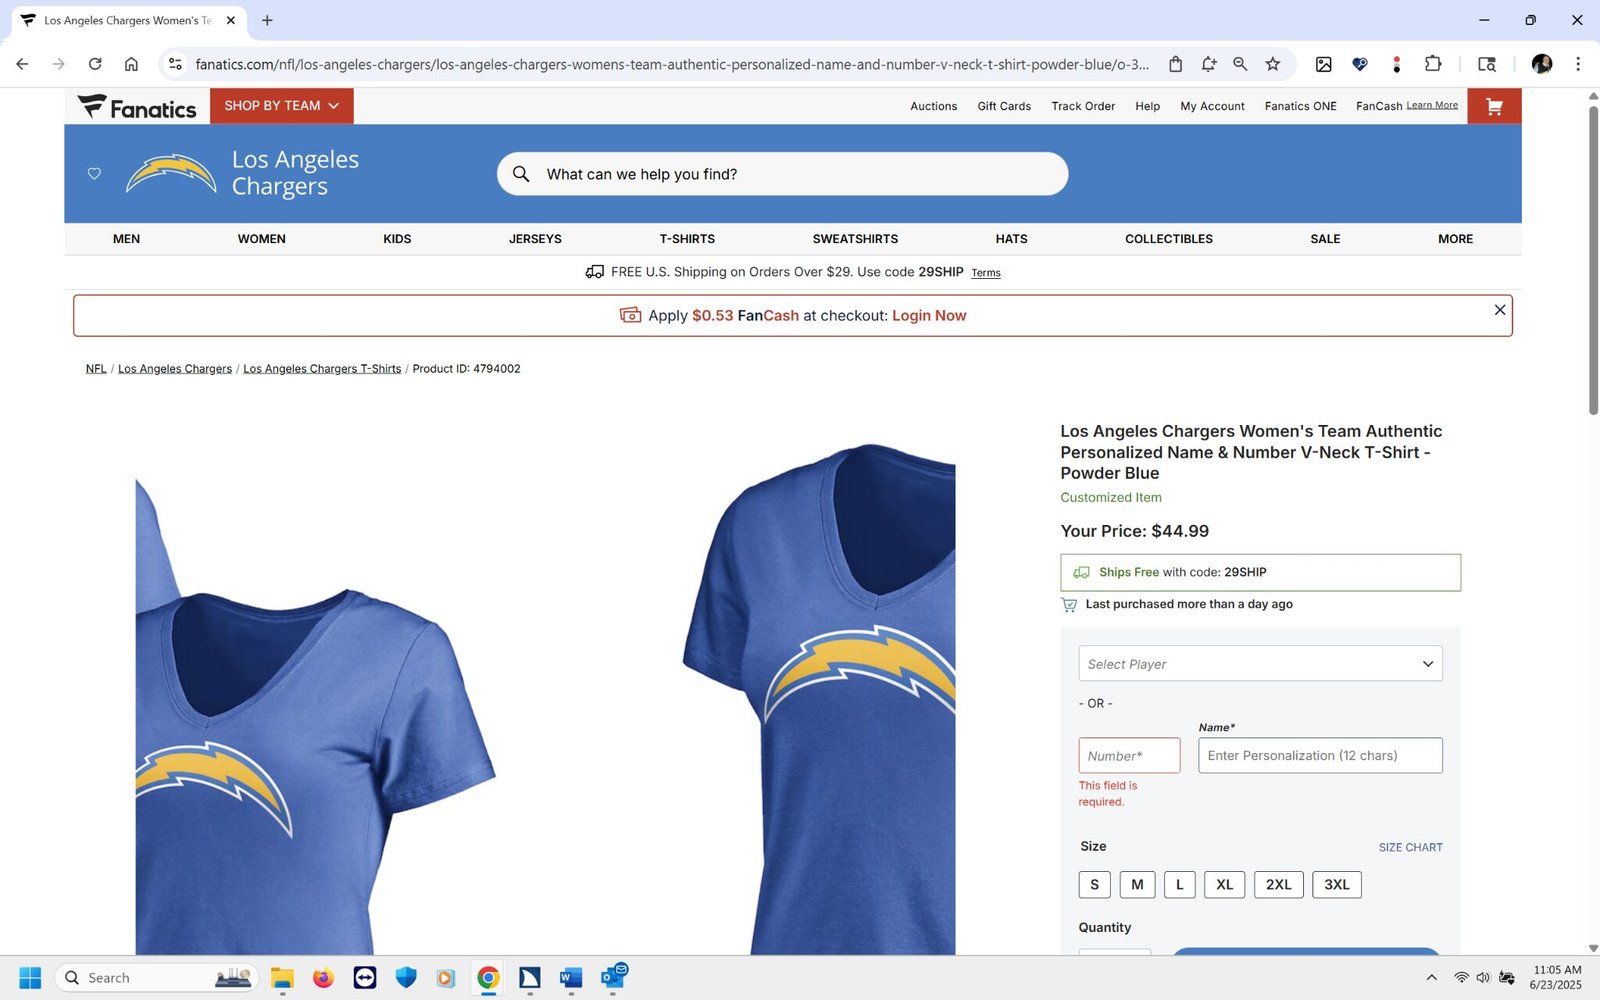1600x1000 pixels.
Task: Click the Chrome taskbar icon
Action: pyautogui.click(x=488, y=977)
